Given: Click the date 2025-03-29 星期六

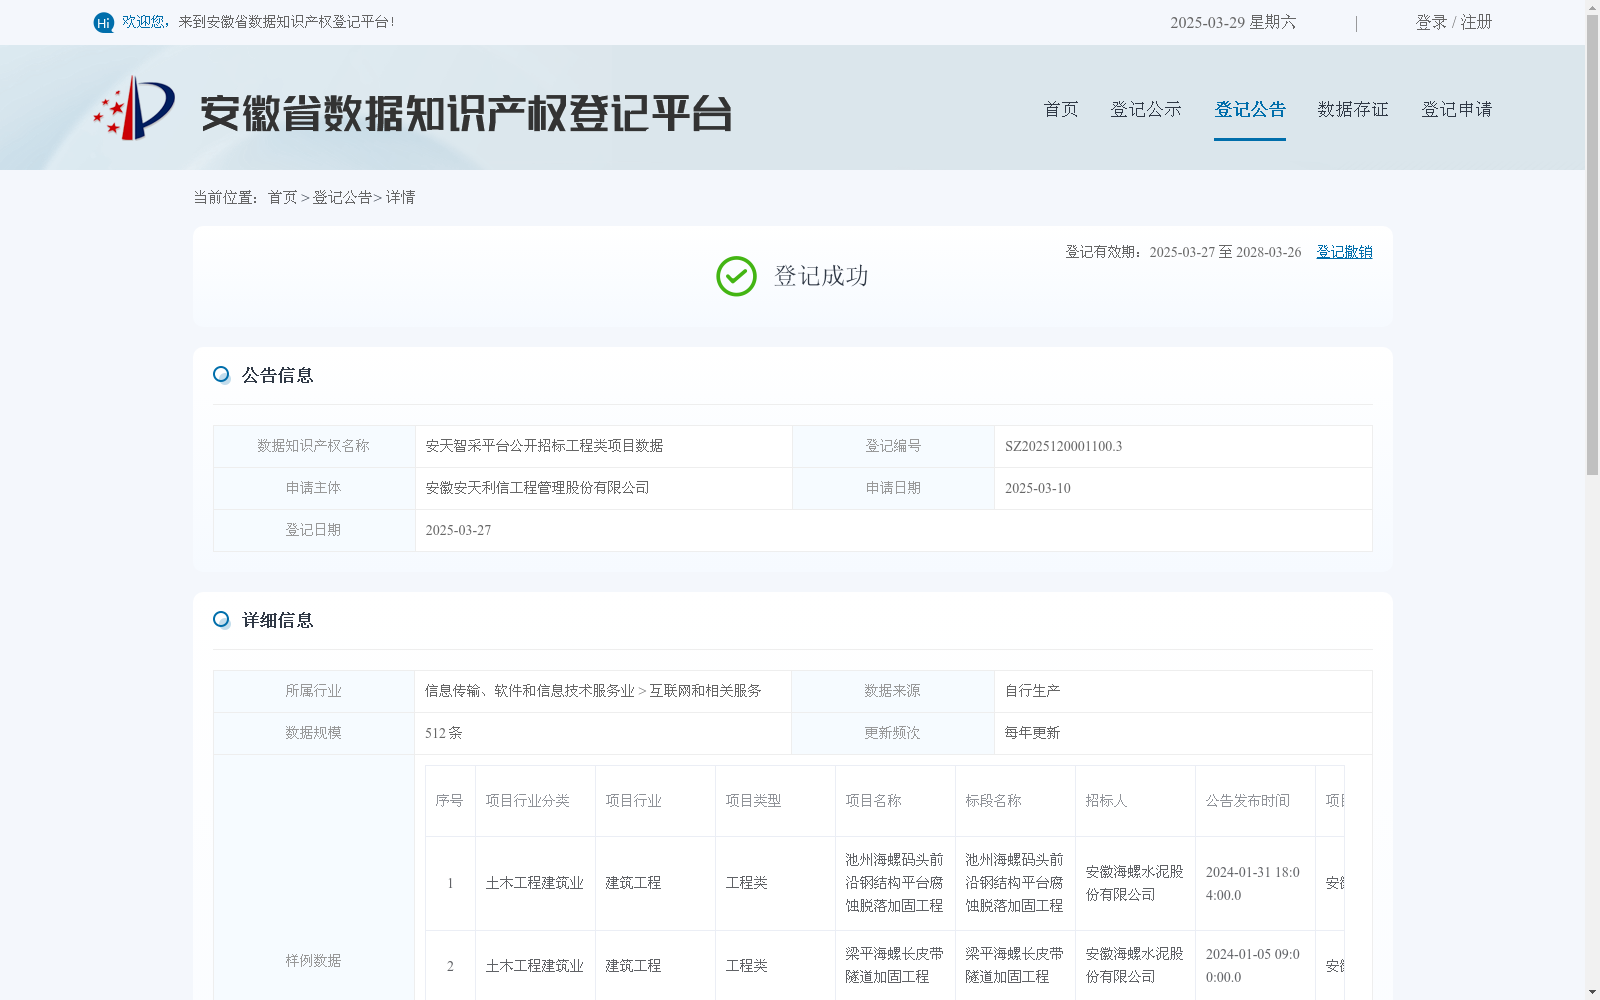Looking at the screenshot, I should [x=1233, y=22].
